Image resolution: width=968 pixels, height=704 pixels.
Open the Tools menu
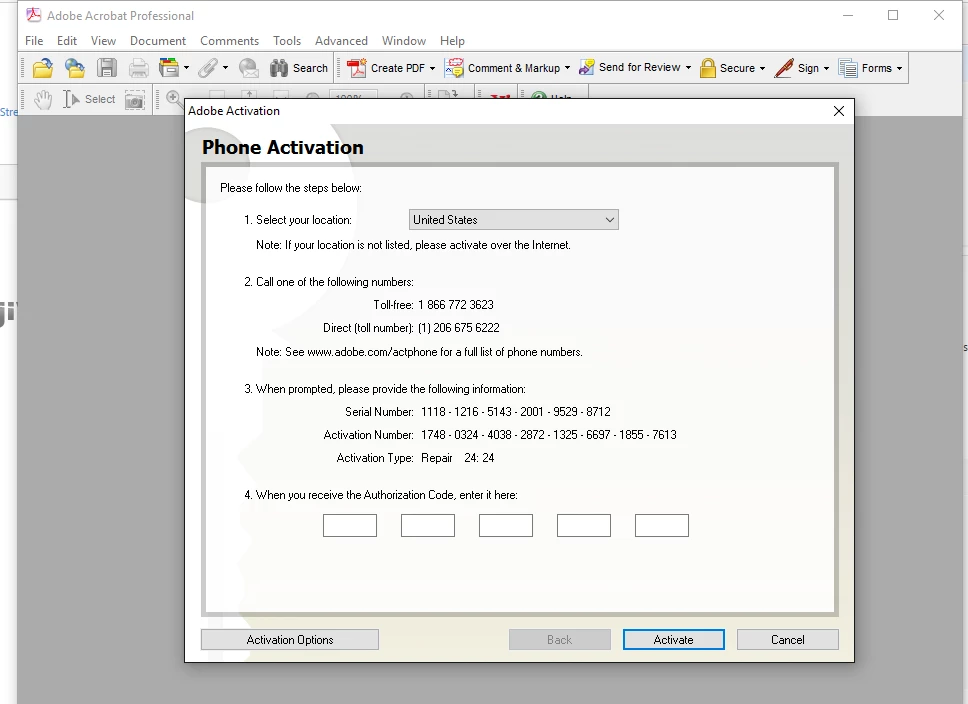[x=287, y=41]
